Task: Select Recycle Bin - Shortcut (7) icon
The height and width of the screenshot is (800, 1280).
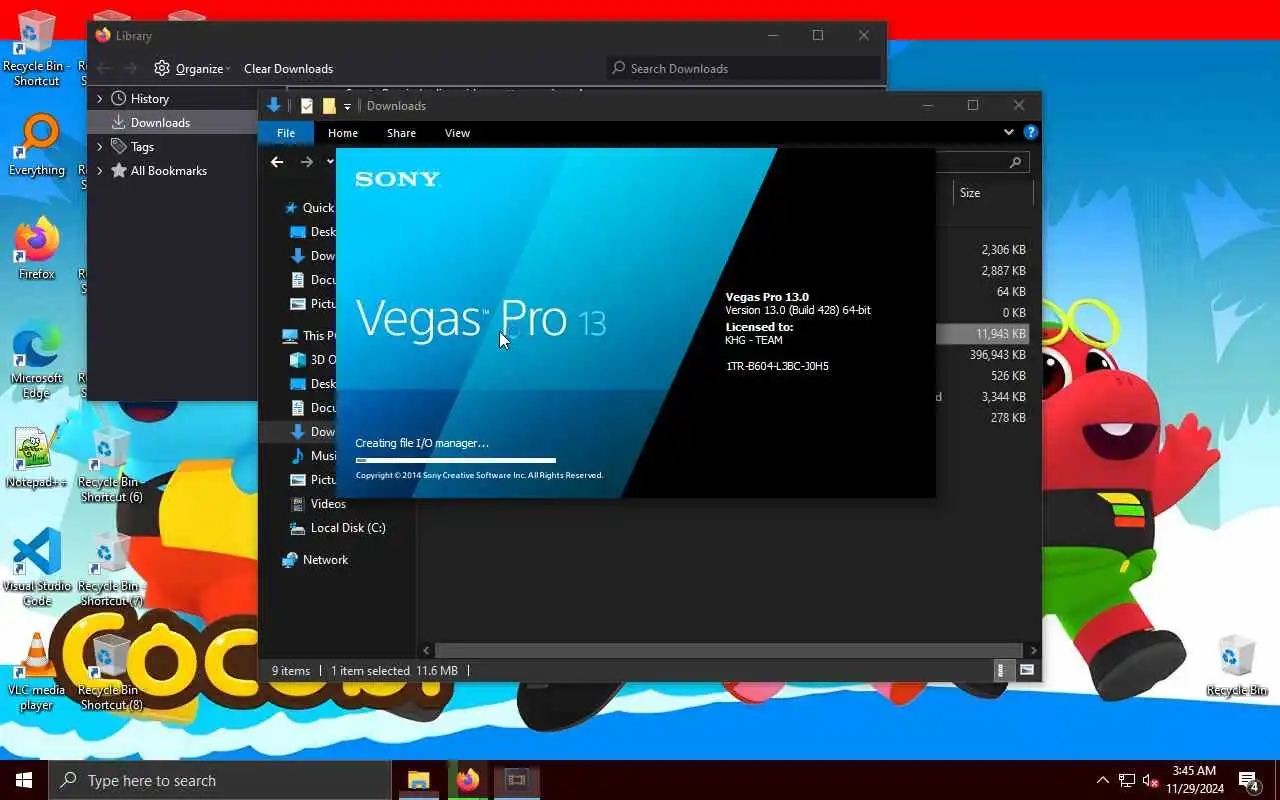Action: 111,568
